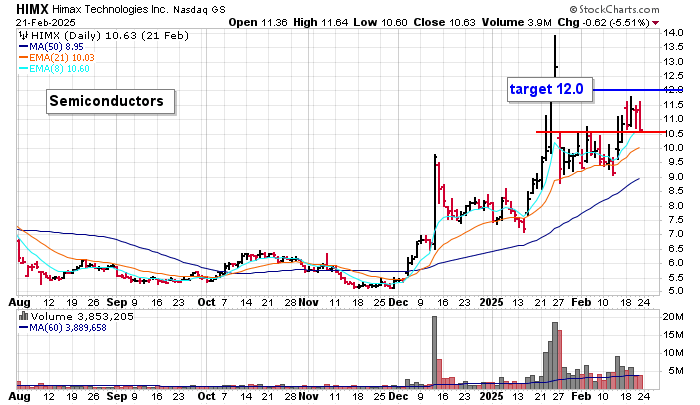Click the MA(50) 8.95 legend entry

coord(56,46)
